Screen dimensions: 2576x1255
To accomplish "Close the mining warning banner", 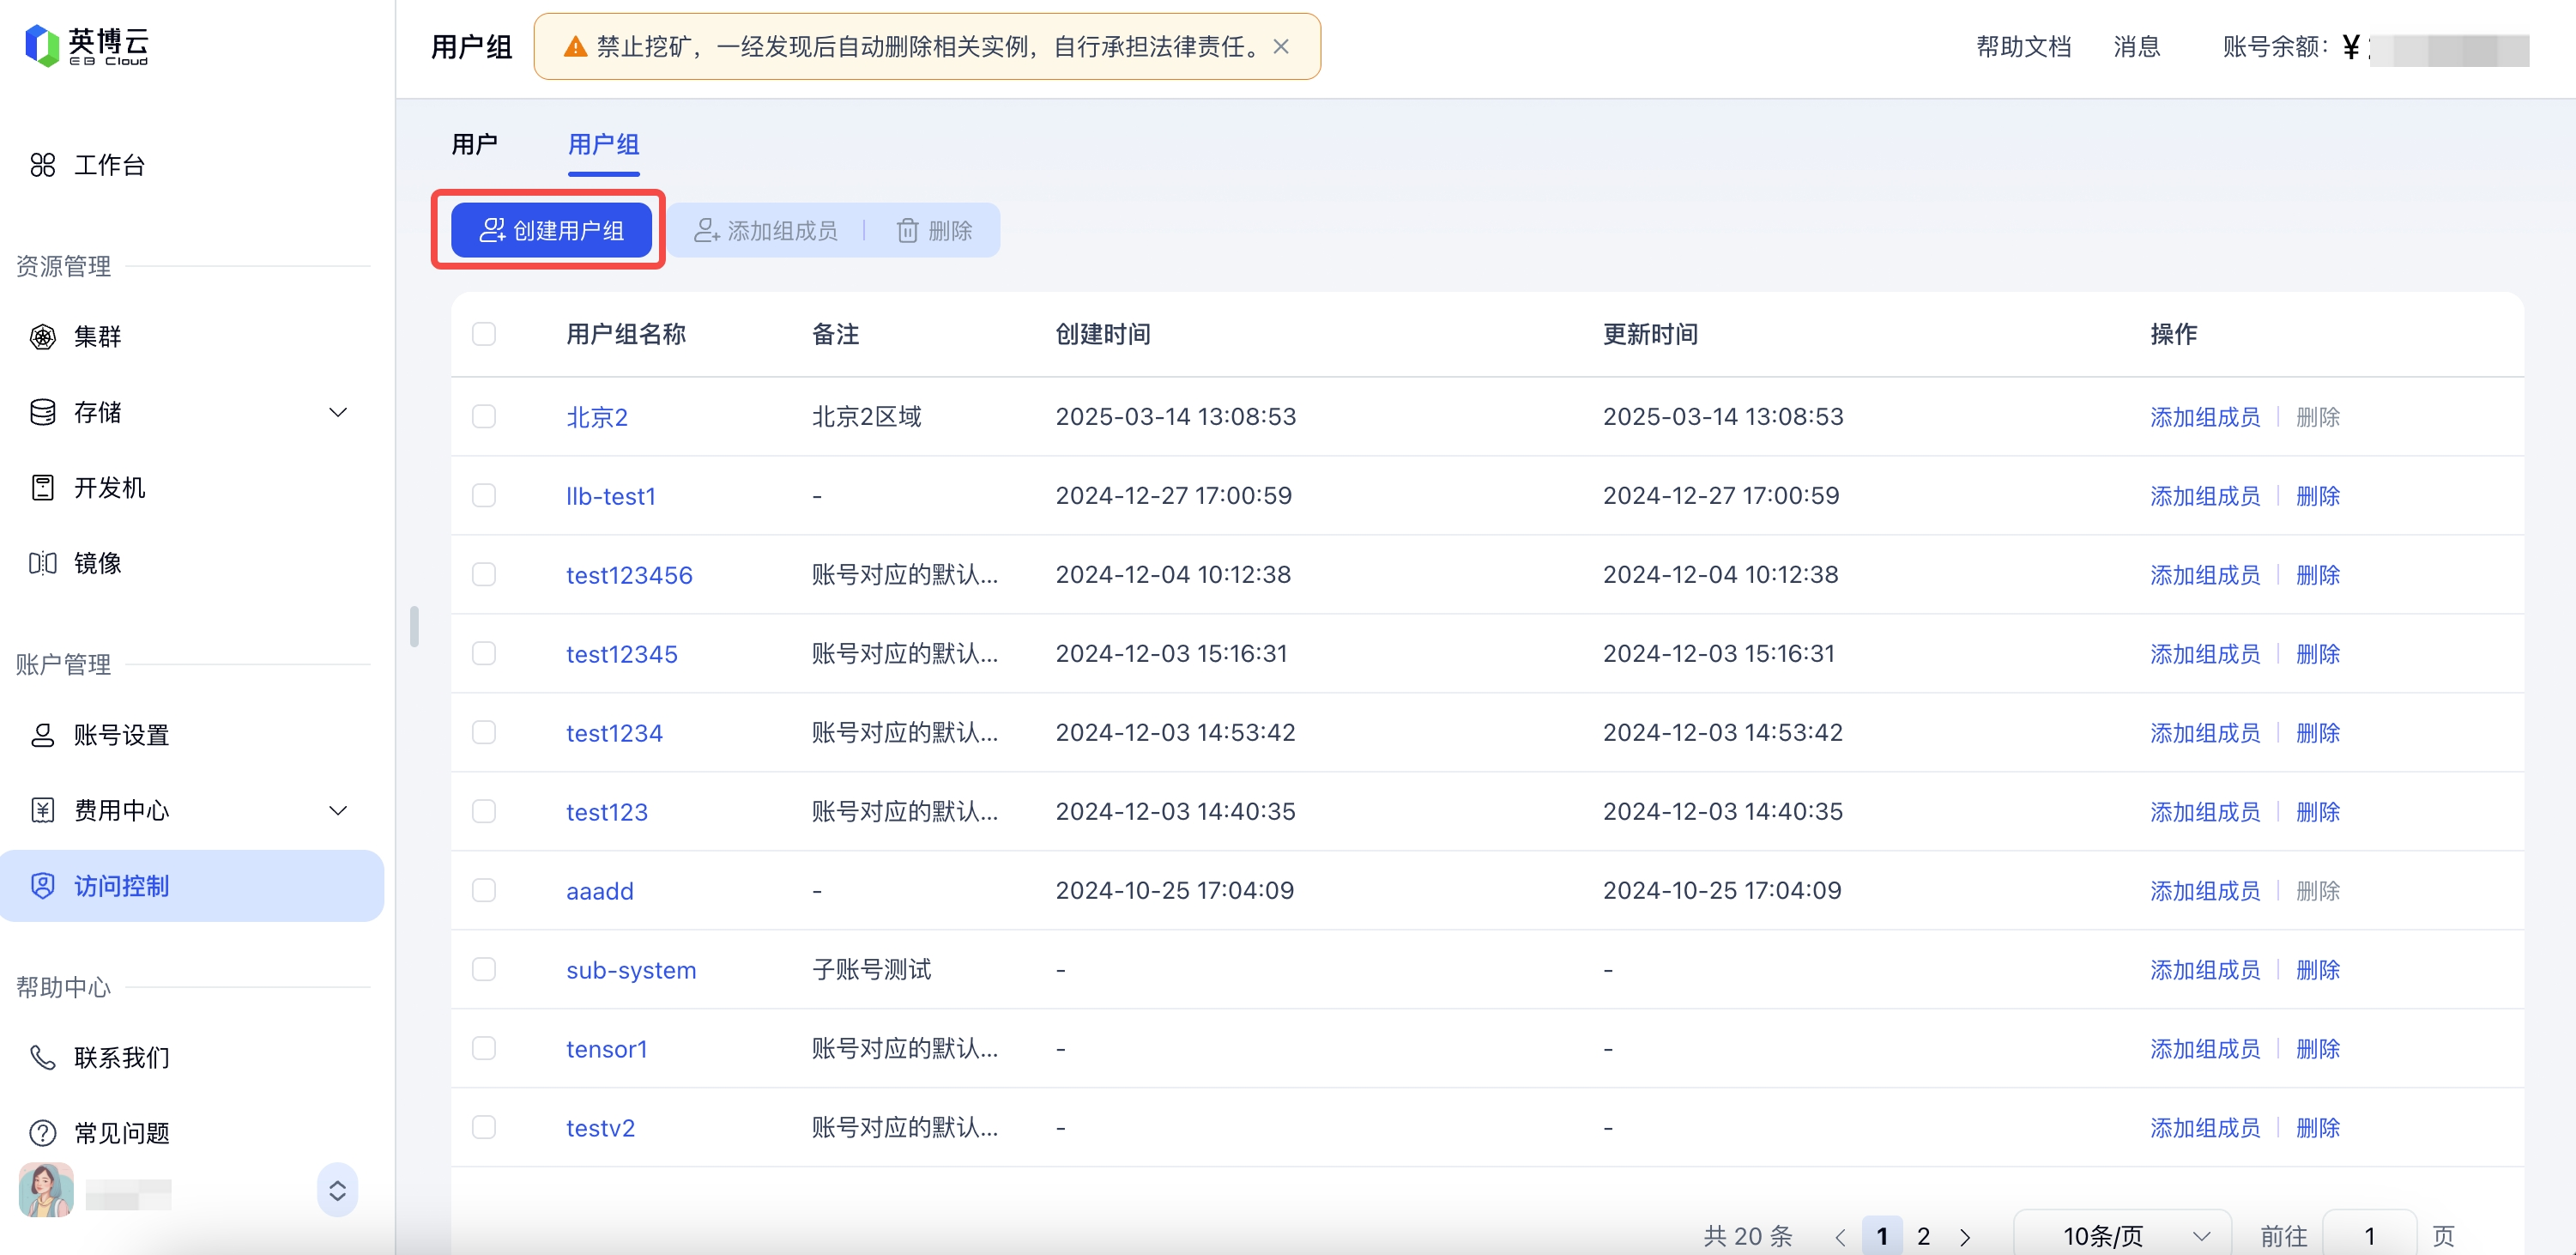I will [x=1281, y=46].
